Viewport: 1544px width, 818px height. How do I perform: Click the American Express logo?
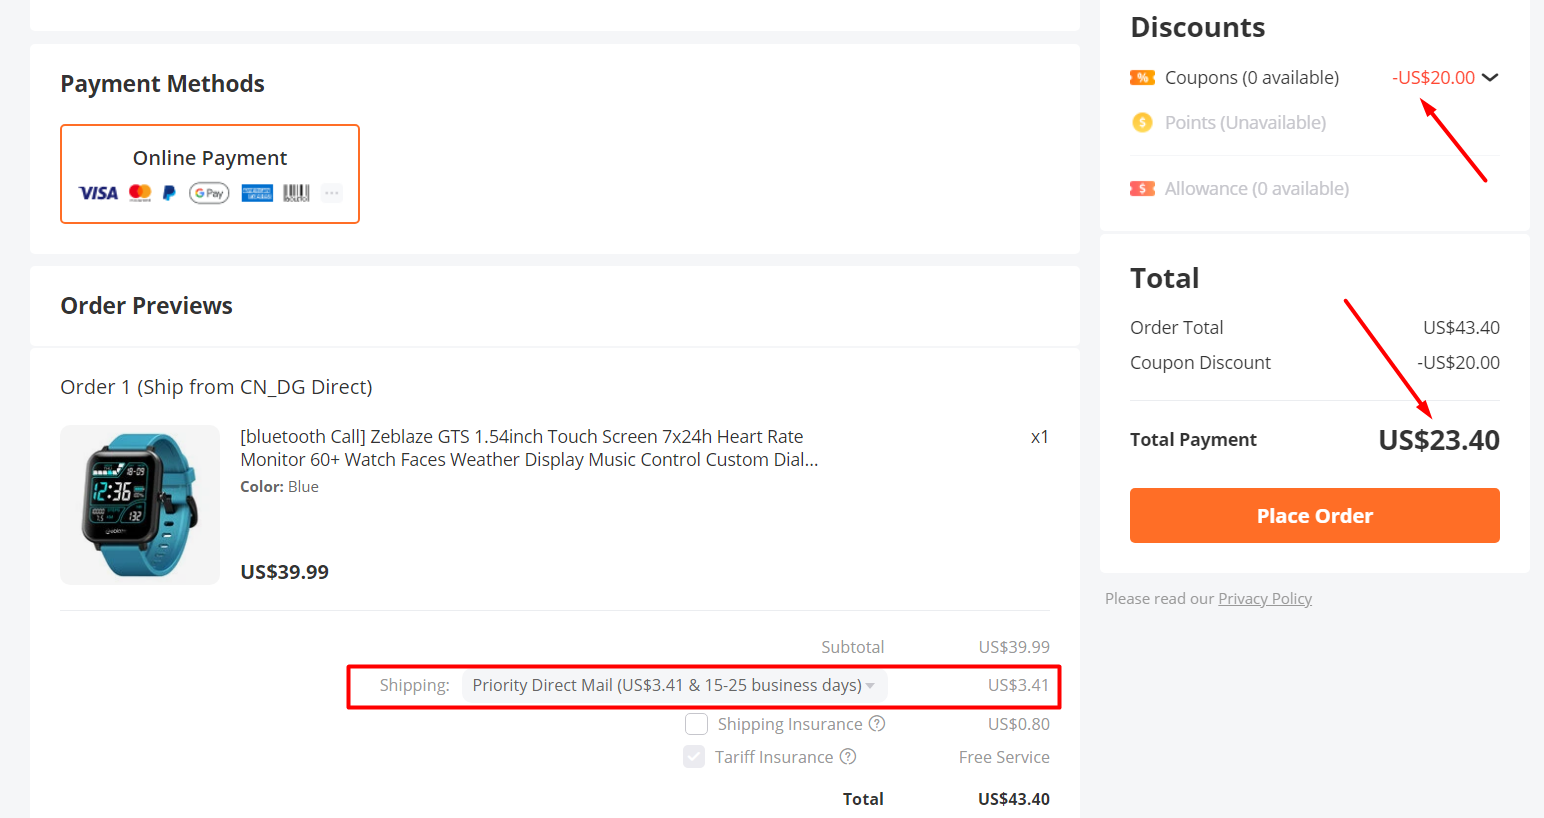pos(257,193)
